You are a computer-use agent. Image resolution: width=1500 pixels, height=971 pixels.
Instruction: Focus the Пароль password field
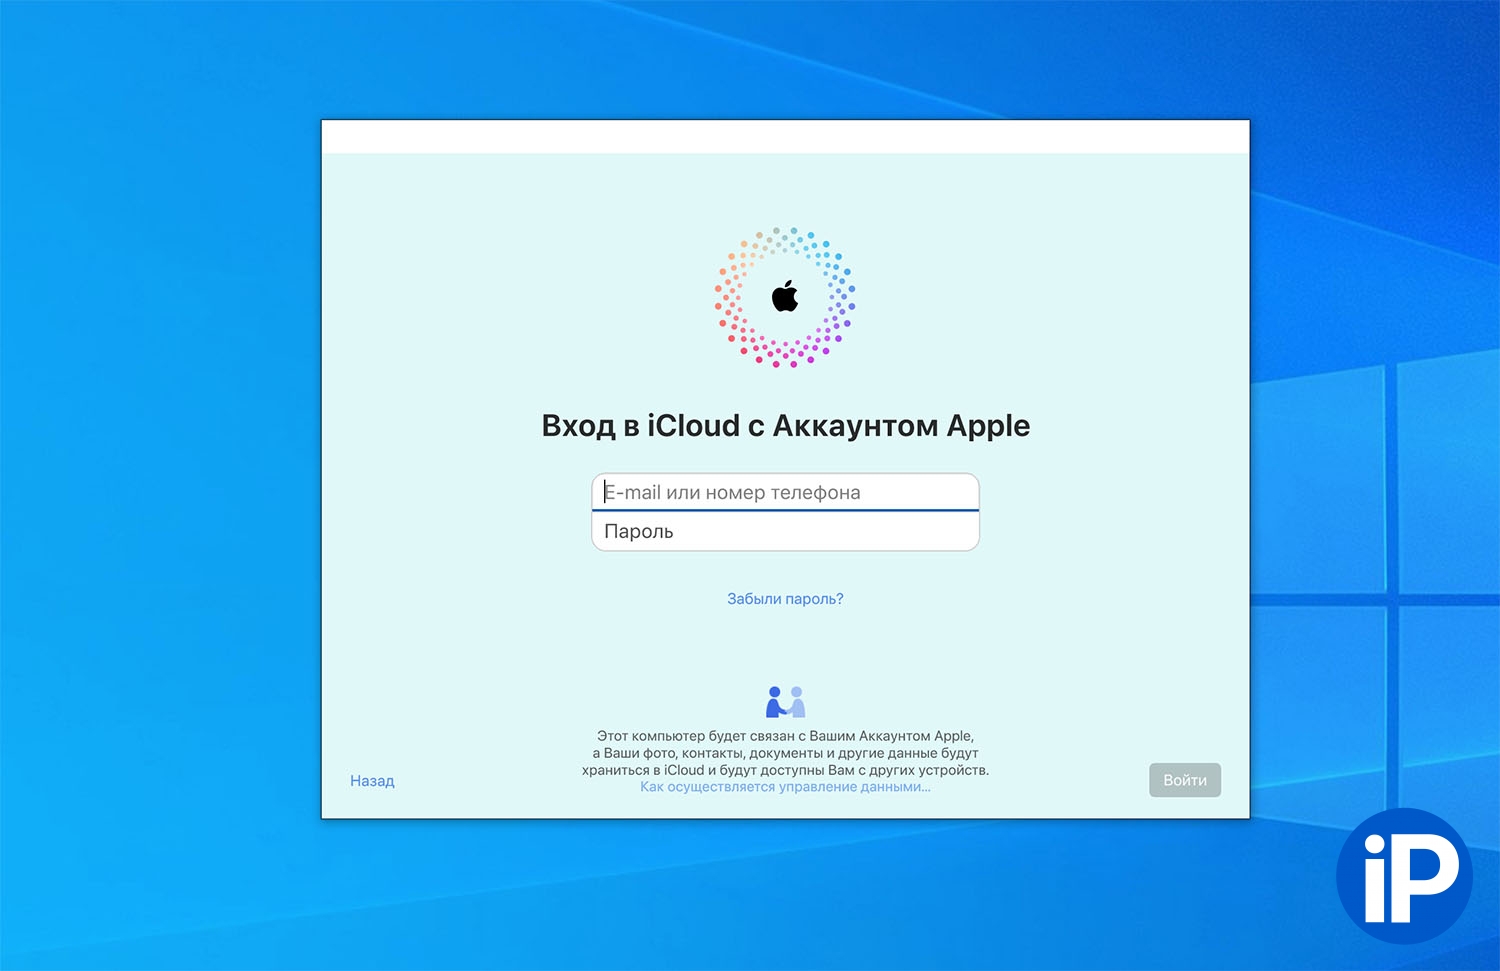(x=785, y=531)
